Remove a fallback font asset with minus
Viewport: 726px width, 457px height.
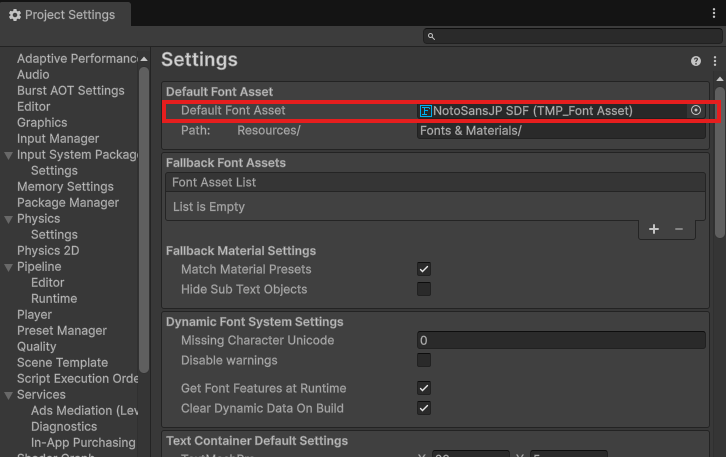tap(678, 229)
